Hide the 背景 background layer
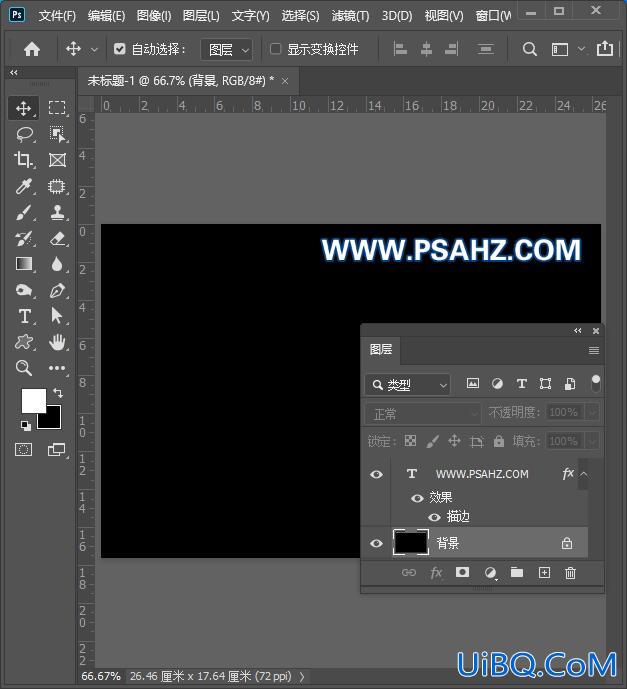 376,544
